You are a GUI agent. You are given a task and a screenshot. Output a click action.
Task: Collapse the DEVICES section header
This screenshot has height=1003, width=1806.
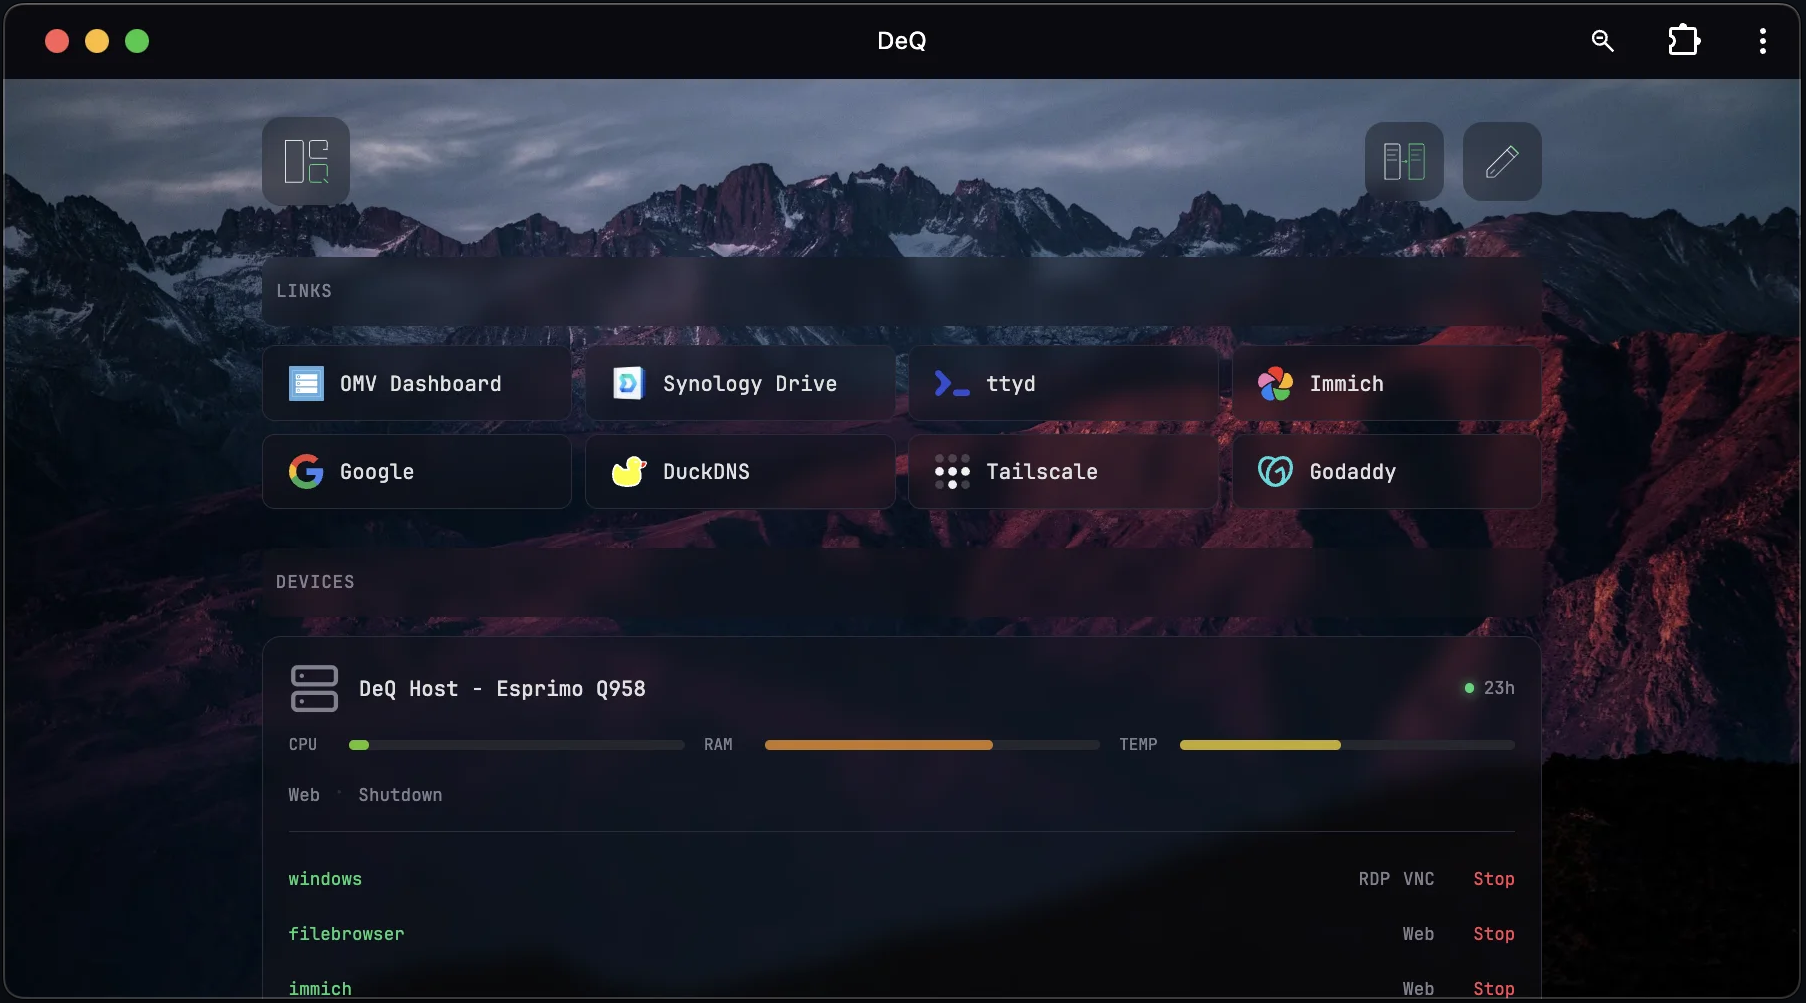[x=315, y=581]
